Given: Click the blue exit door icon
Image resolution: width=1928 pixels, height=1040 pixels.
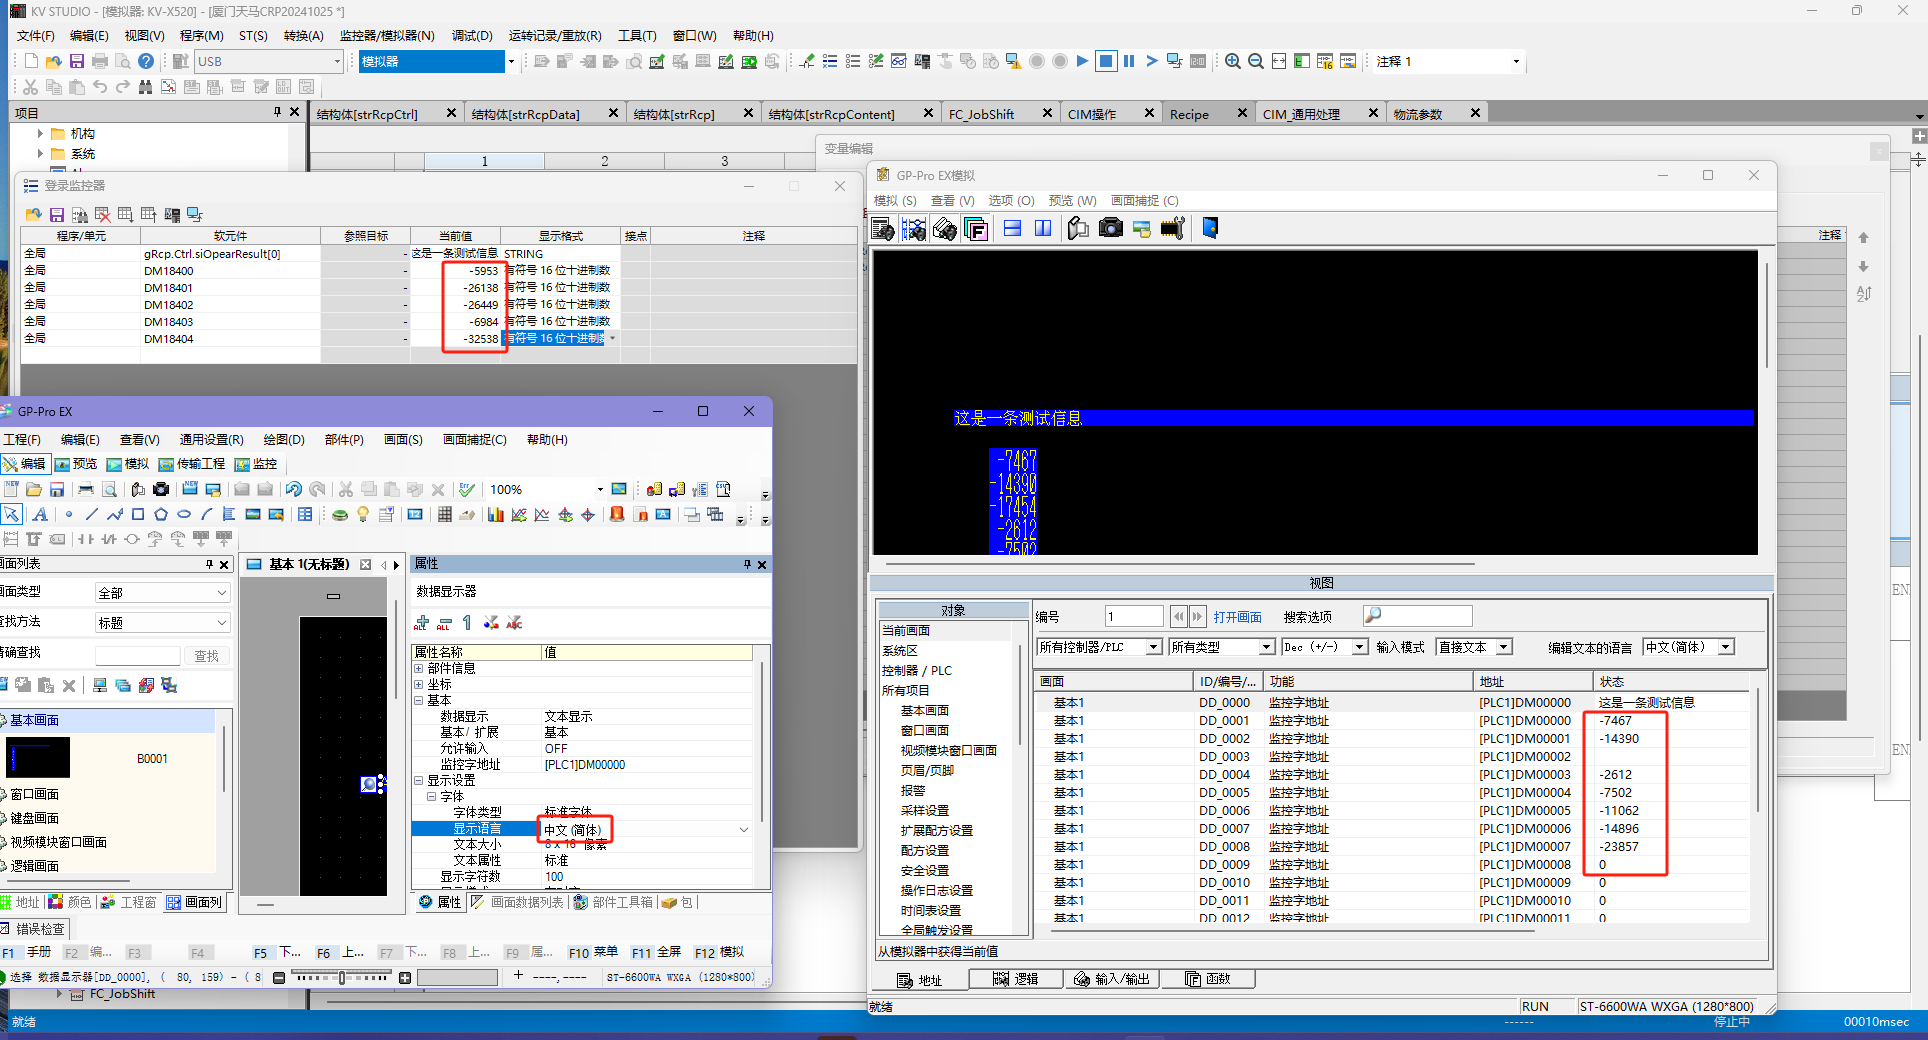Looking at the screenshot, I should 1210,229.
